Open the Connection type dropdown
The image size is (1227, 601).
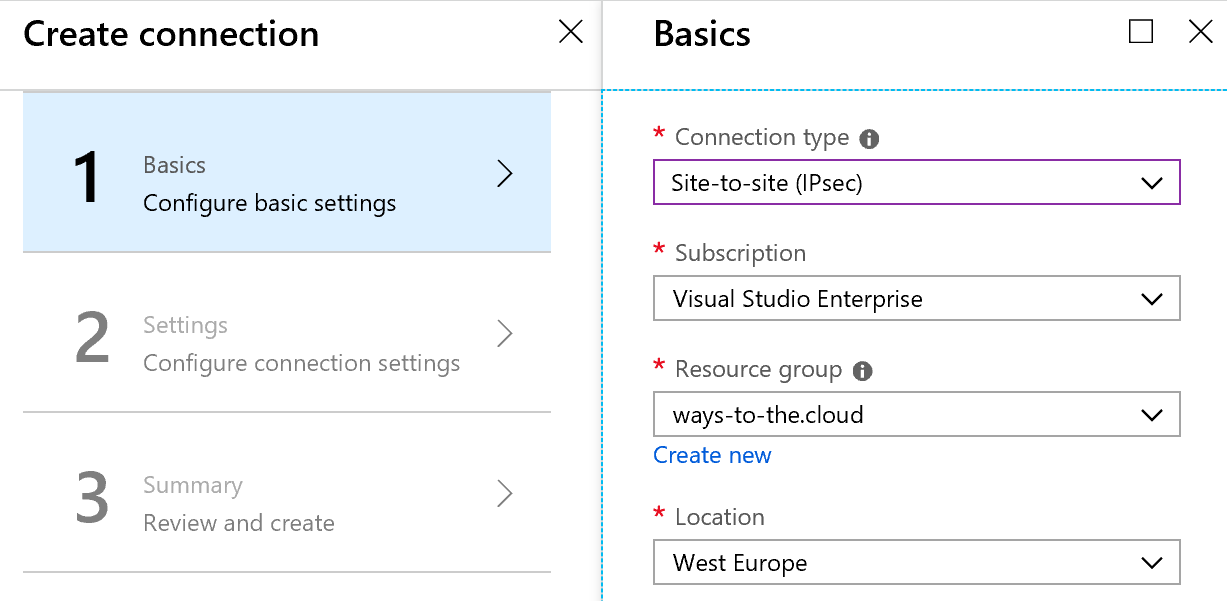coord(915,183)
